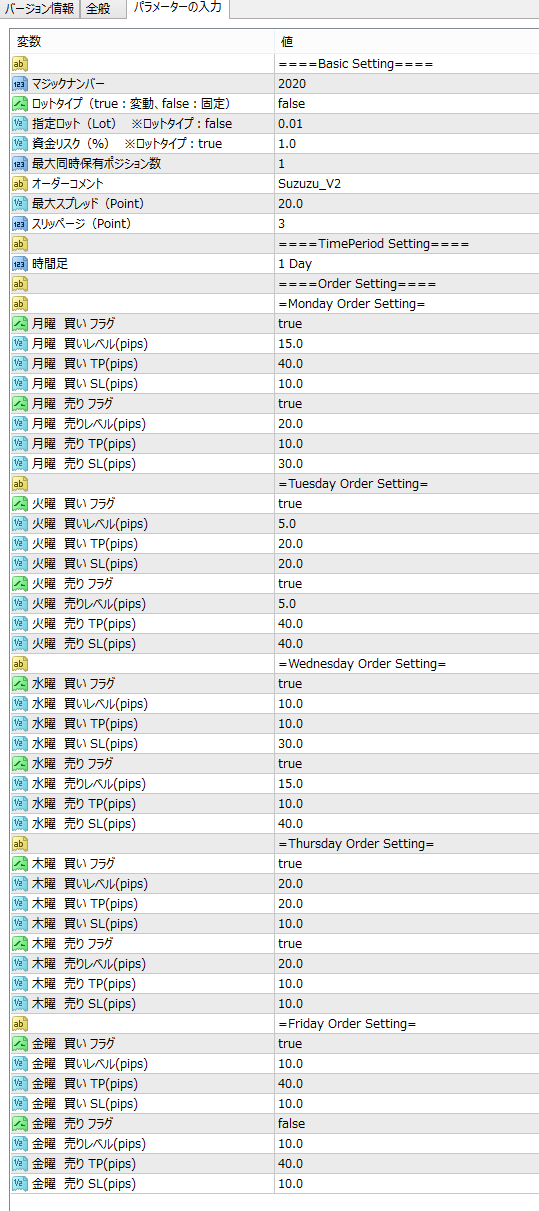Viewport: 539px width, 1211px height.
Task: Switch to the バージョン情報 tab
Action: [x=39, y=9]
